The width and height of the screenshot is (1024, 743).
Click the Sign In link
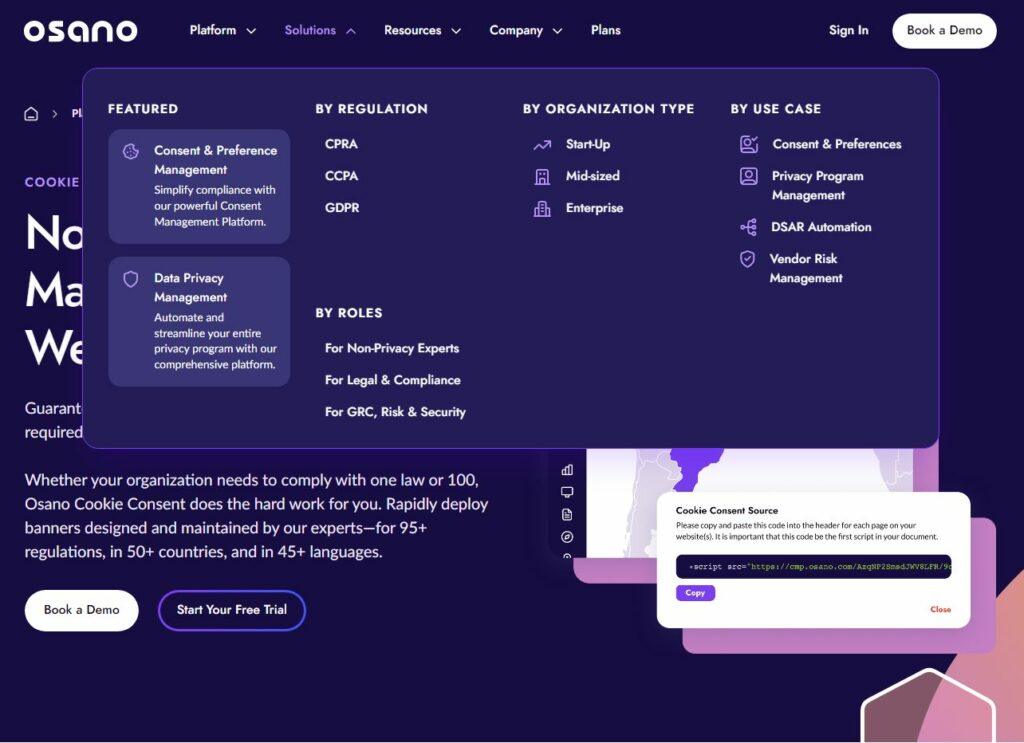point(848,30)
